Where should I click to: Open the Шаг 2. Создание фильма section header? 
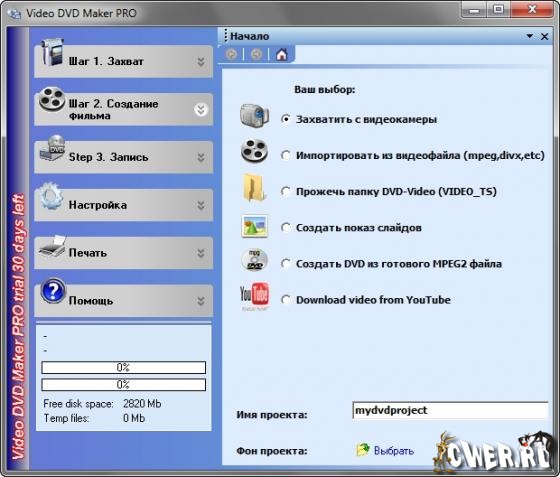coord(124,109)
